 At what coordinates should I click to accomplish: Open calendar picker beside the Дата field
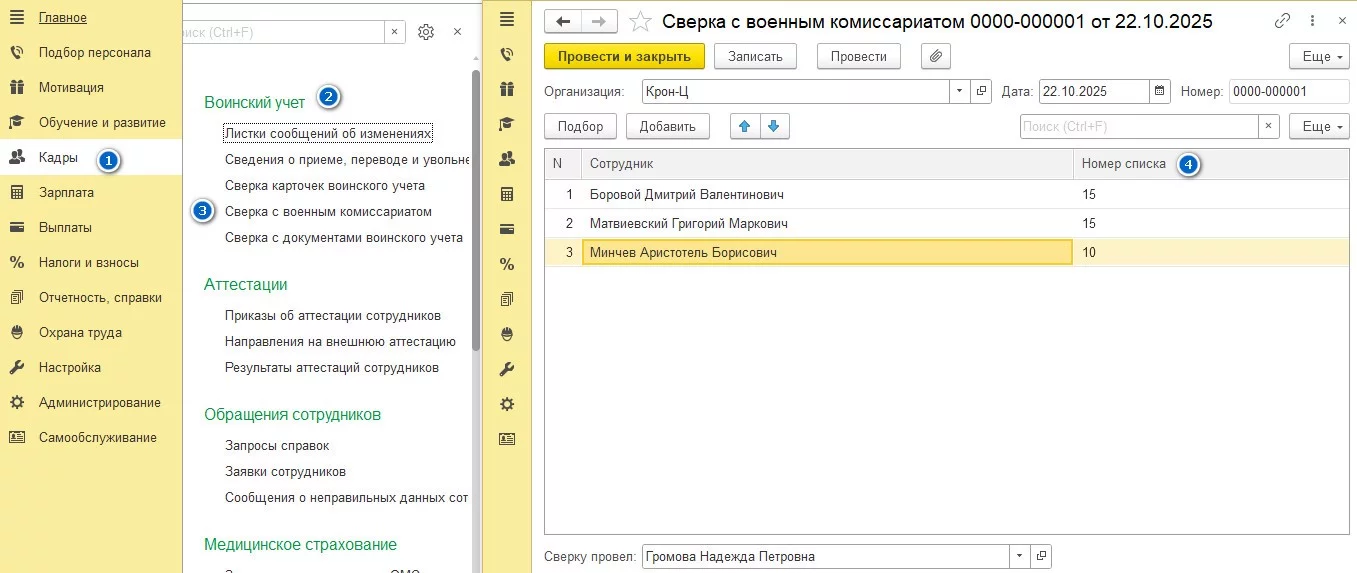(x=1161, y=91)
